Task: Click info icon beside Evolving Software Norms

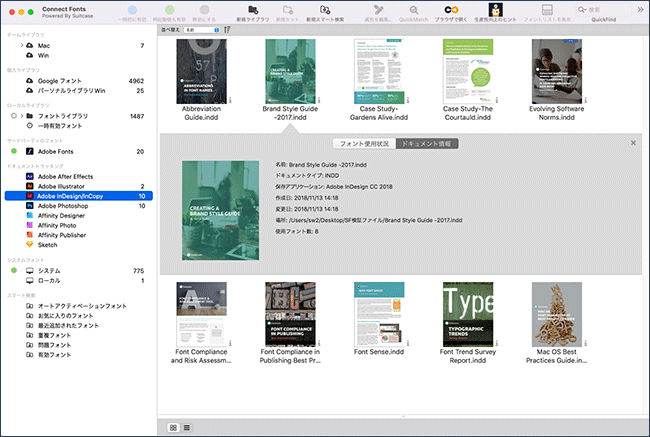Action: point(586,100)
